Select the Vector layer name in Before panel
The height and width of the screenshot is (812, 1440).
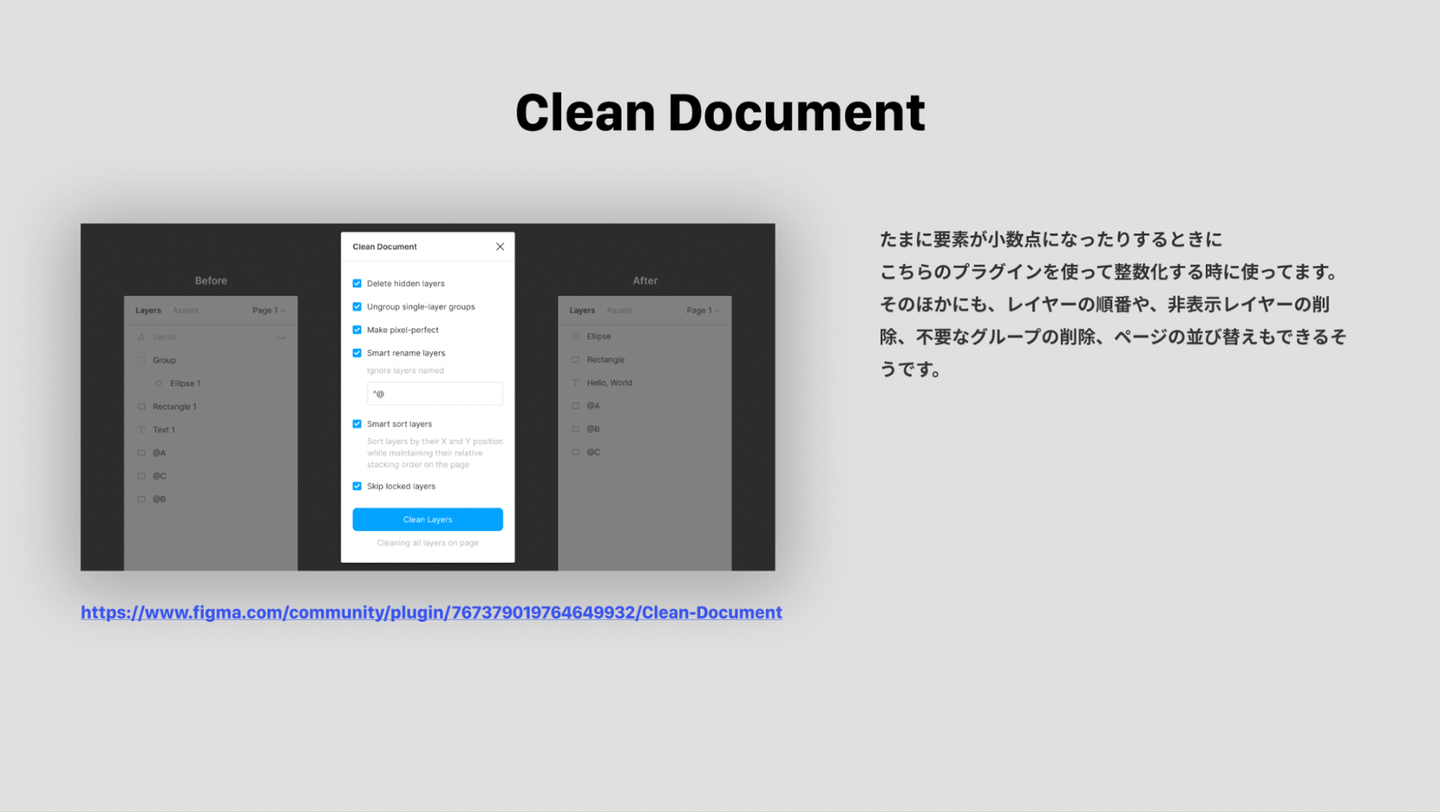pos(165,337)
